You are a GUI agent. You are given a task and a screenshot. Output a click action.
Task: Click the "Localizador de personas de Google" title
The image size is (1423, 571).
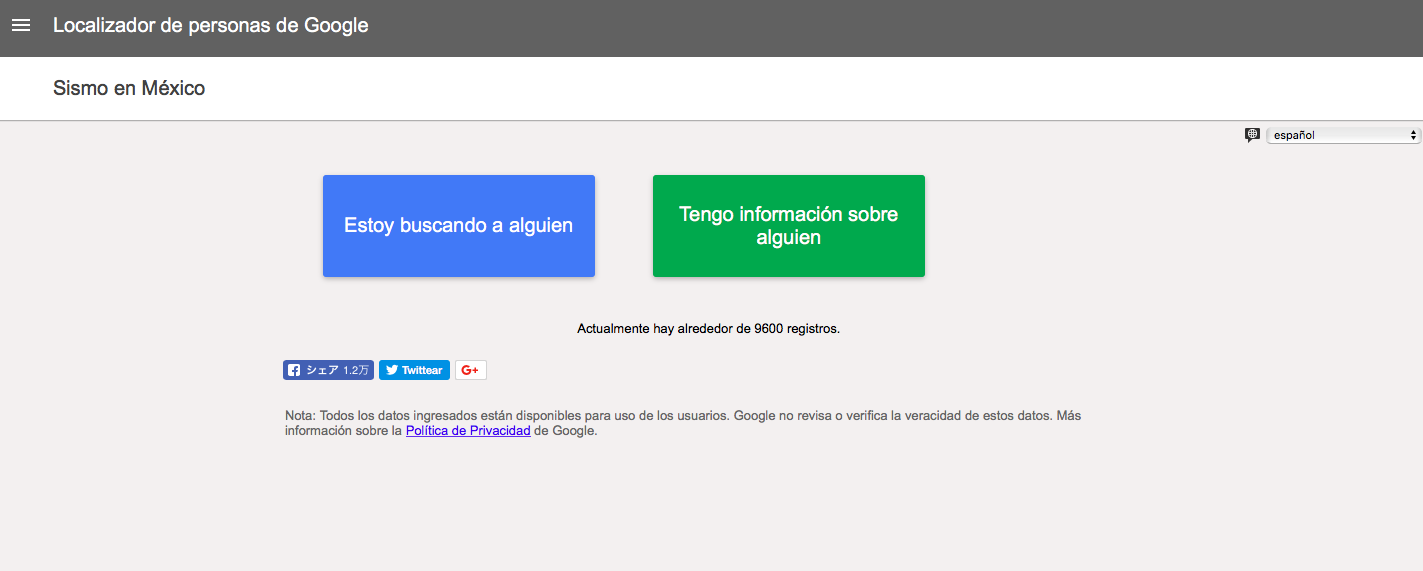[211, 26]
